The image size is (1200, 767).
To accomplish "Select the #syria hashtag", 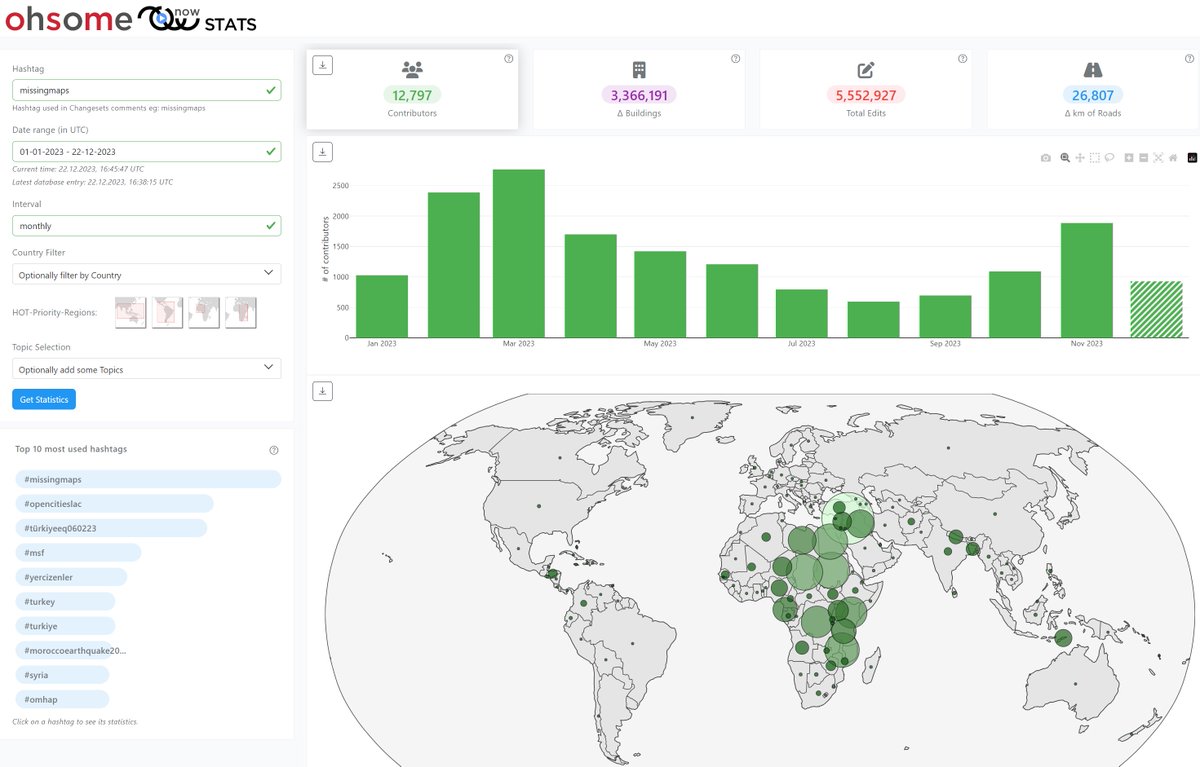I will click(x=62, y=675).
